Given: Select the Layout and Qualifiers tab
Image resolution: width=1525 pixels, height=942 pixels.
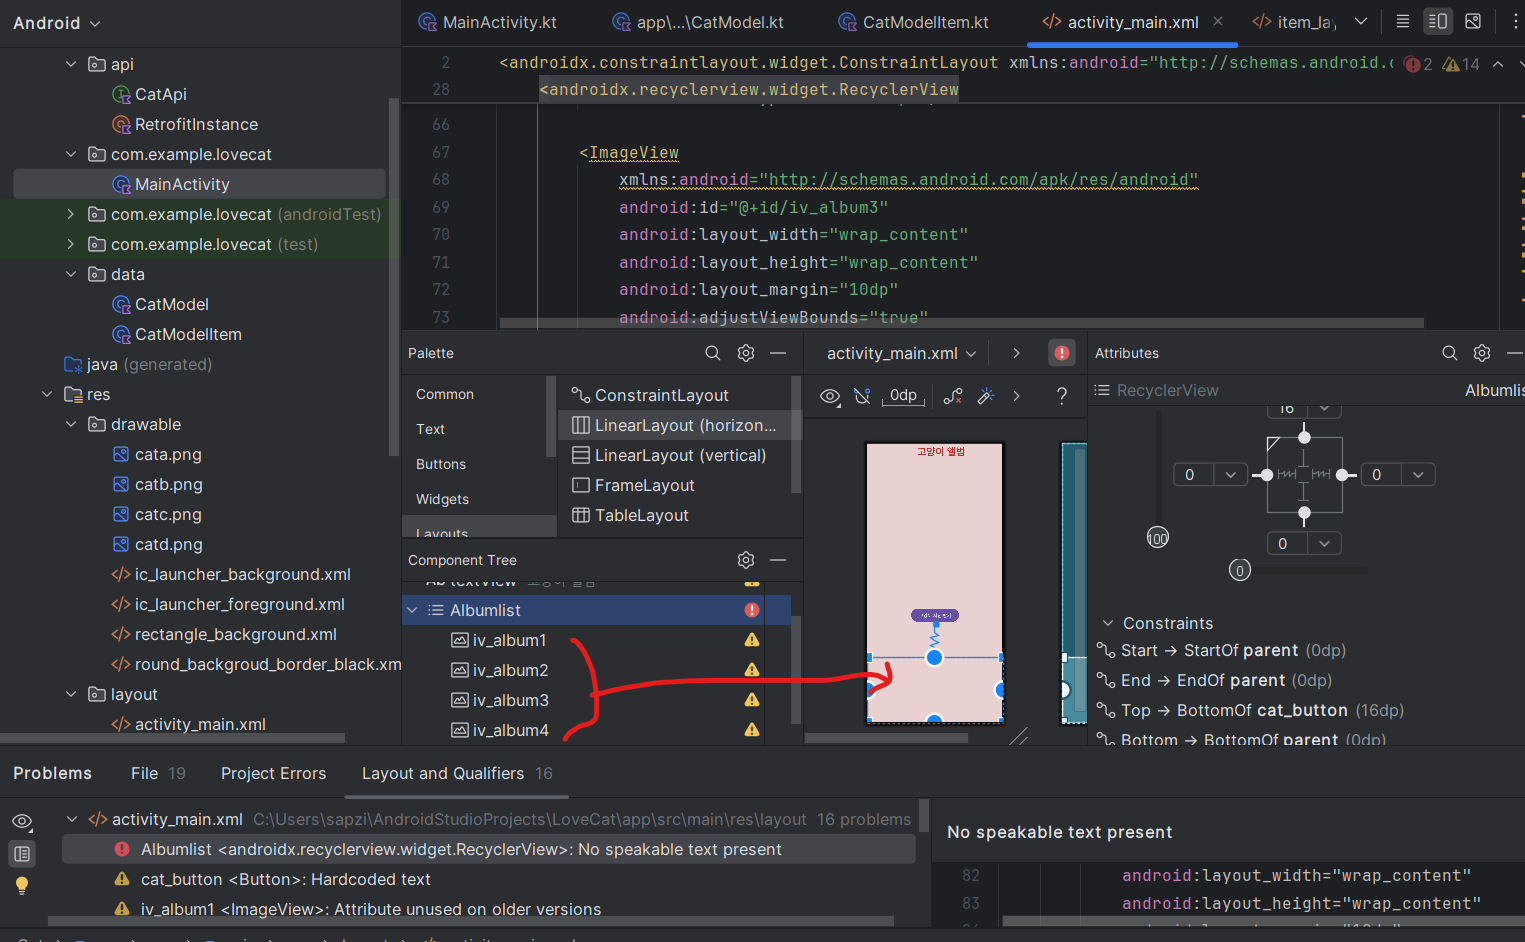Looking at the screenshot, I should [x=457, y=773].
